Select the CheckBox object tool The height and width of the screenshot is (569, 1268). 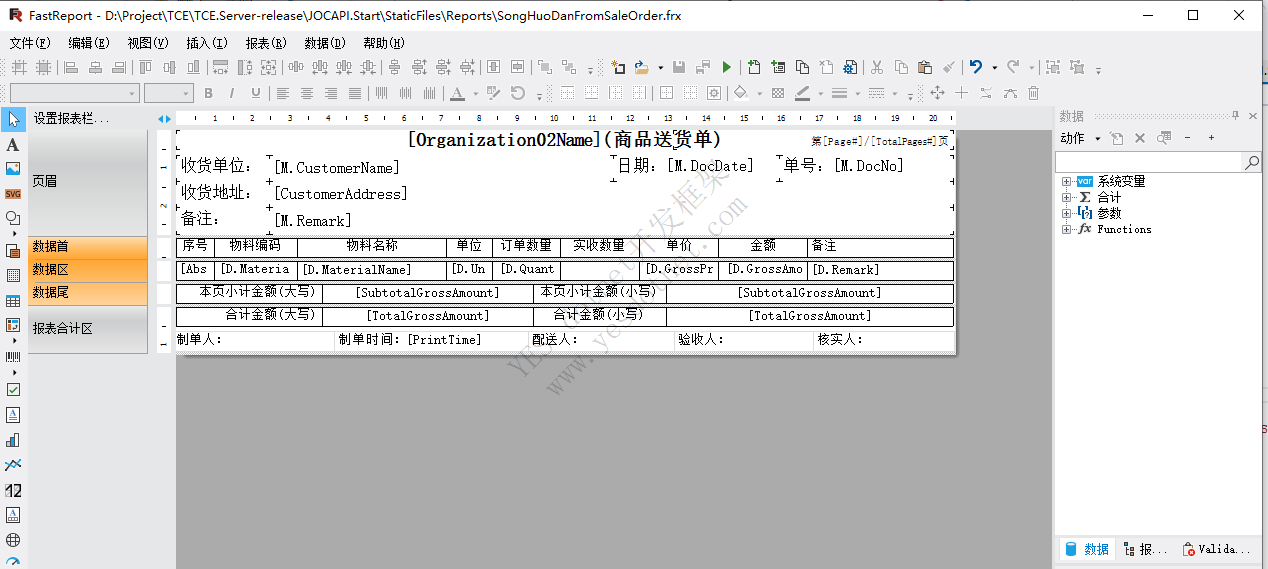13,390
